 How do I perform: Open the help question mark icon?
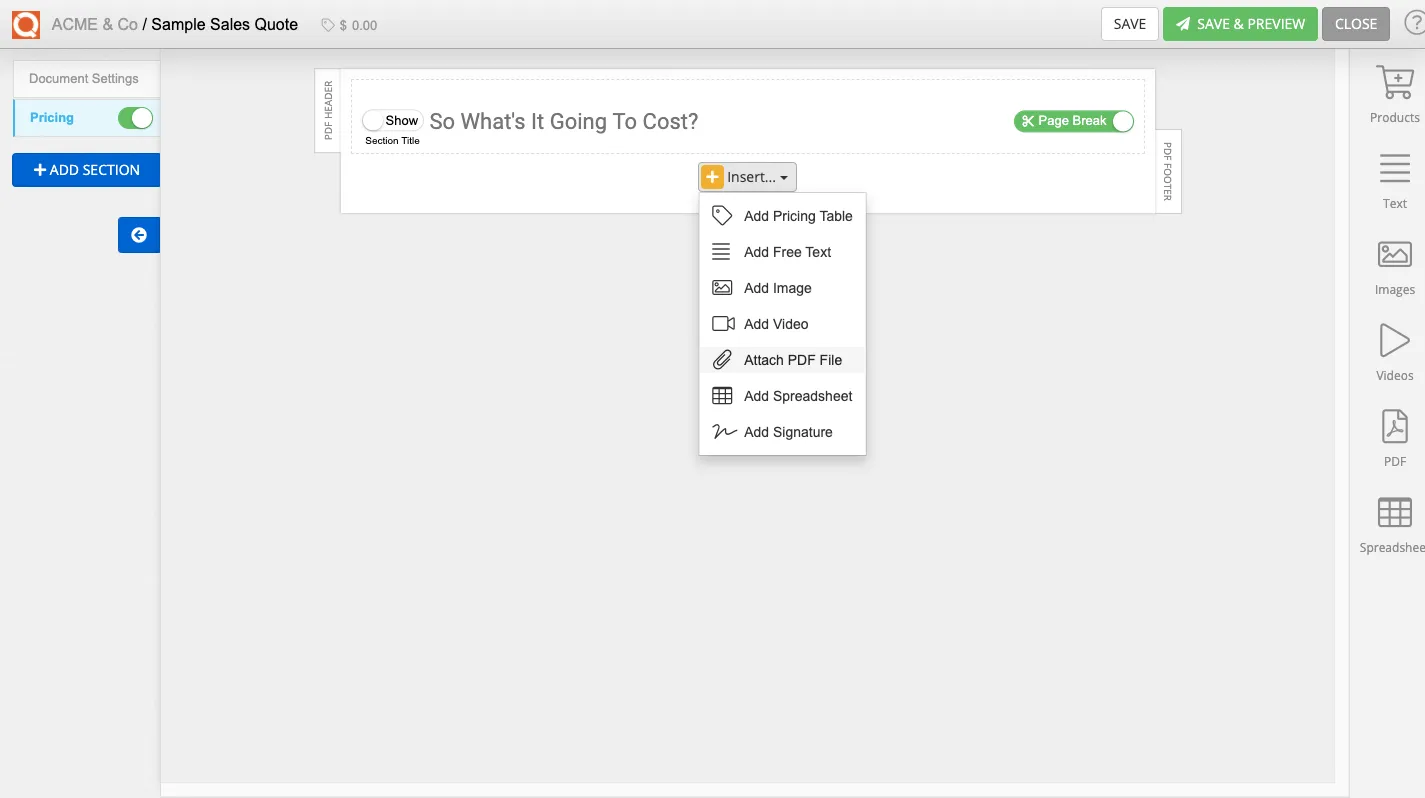(x=1413, y=24)
